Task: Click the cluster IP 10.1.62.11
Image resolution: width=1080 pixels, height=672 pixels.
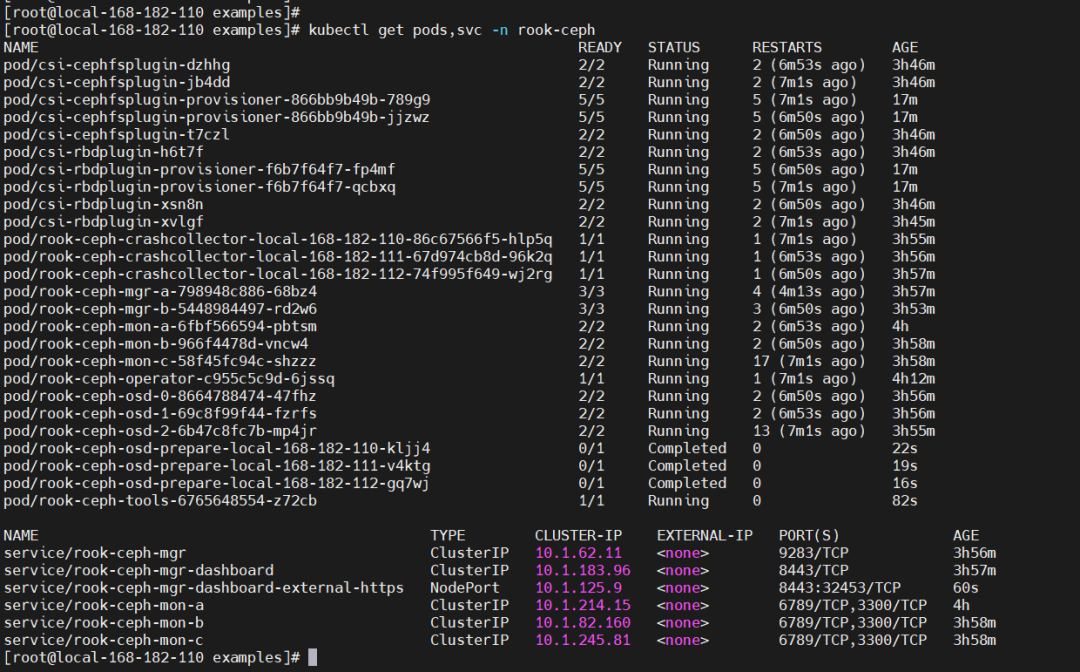Action: (x=578, y=553)
